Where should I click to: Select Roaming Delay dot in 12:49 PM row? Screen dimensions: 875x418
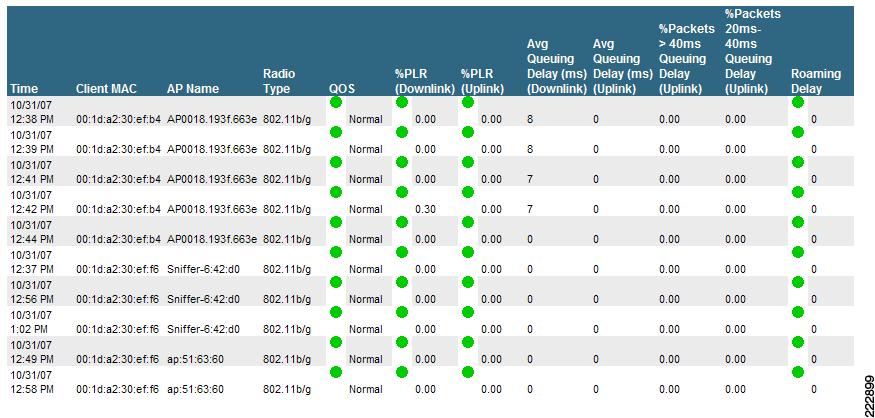tap(797, 342)
